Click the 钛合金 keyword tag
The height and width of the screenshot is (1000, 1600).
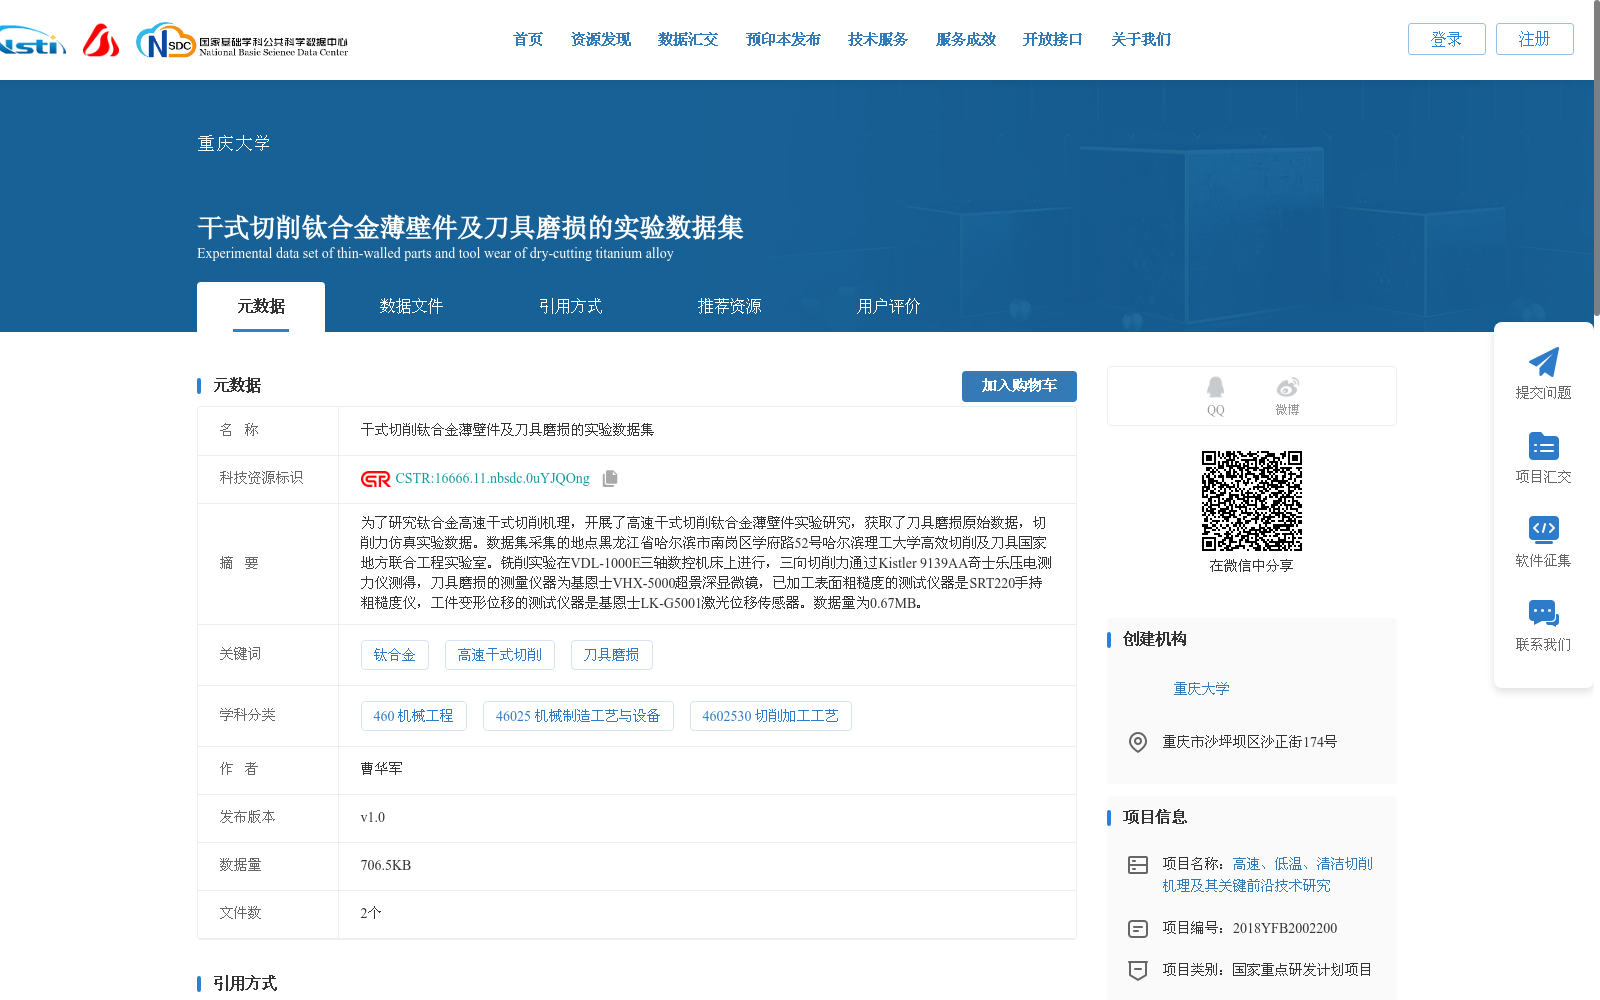(x=394, y=654)
